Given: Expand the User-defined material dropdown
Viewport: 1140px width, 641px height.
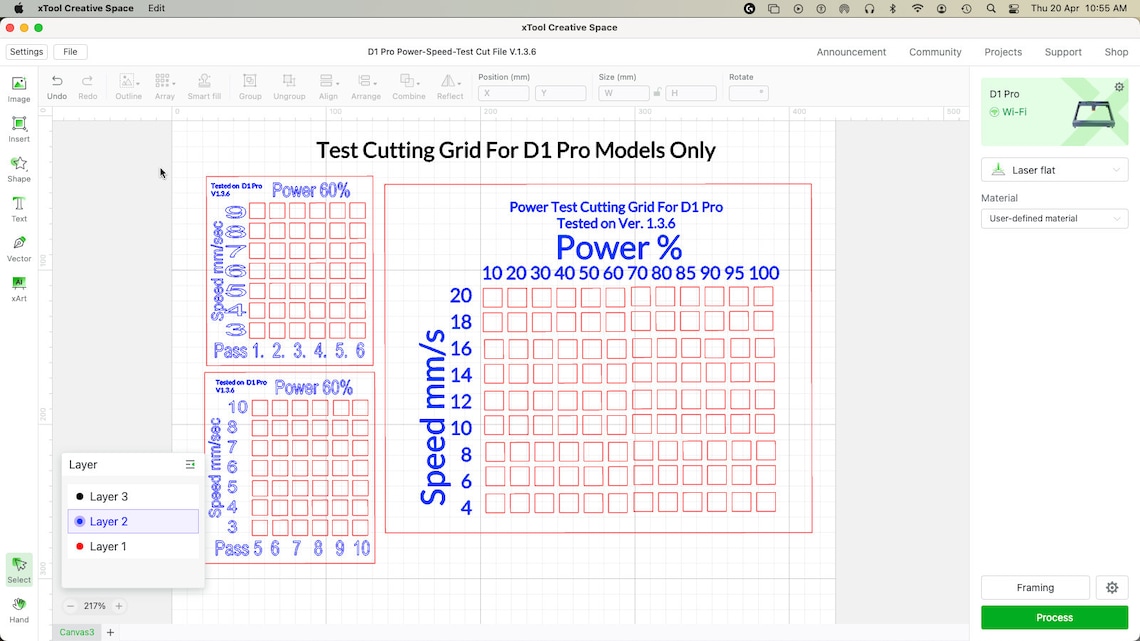Looking at the screenshot, I should (1054, 218).
